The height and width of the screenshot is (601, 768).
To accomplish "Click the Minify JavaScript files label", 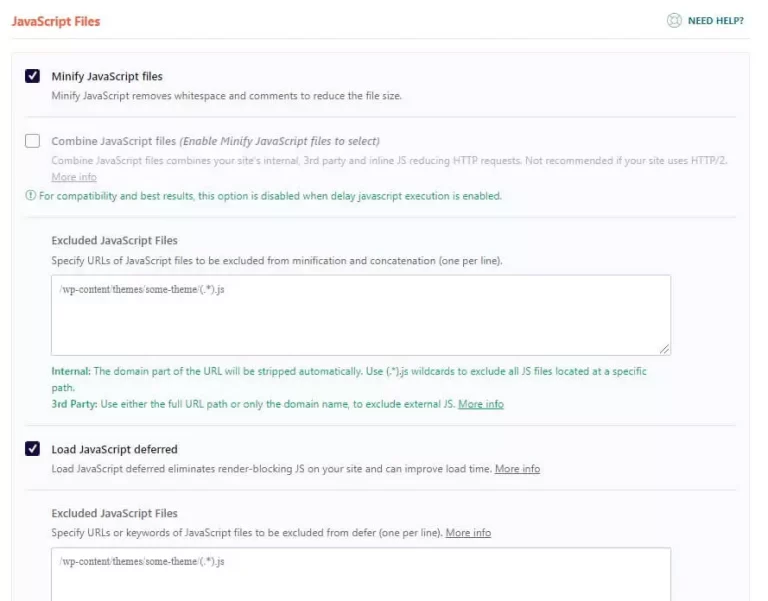I will click(107, 76).
